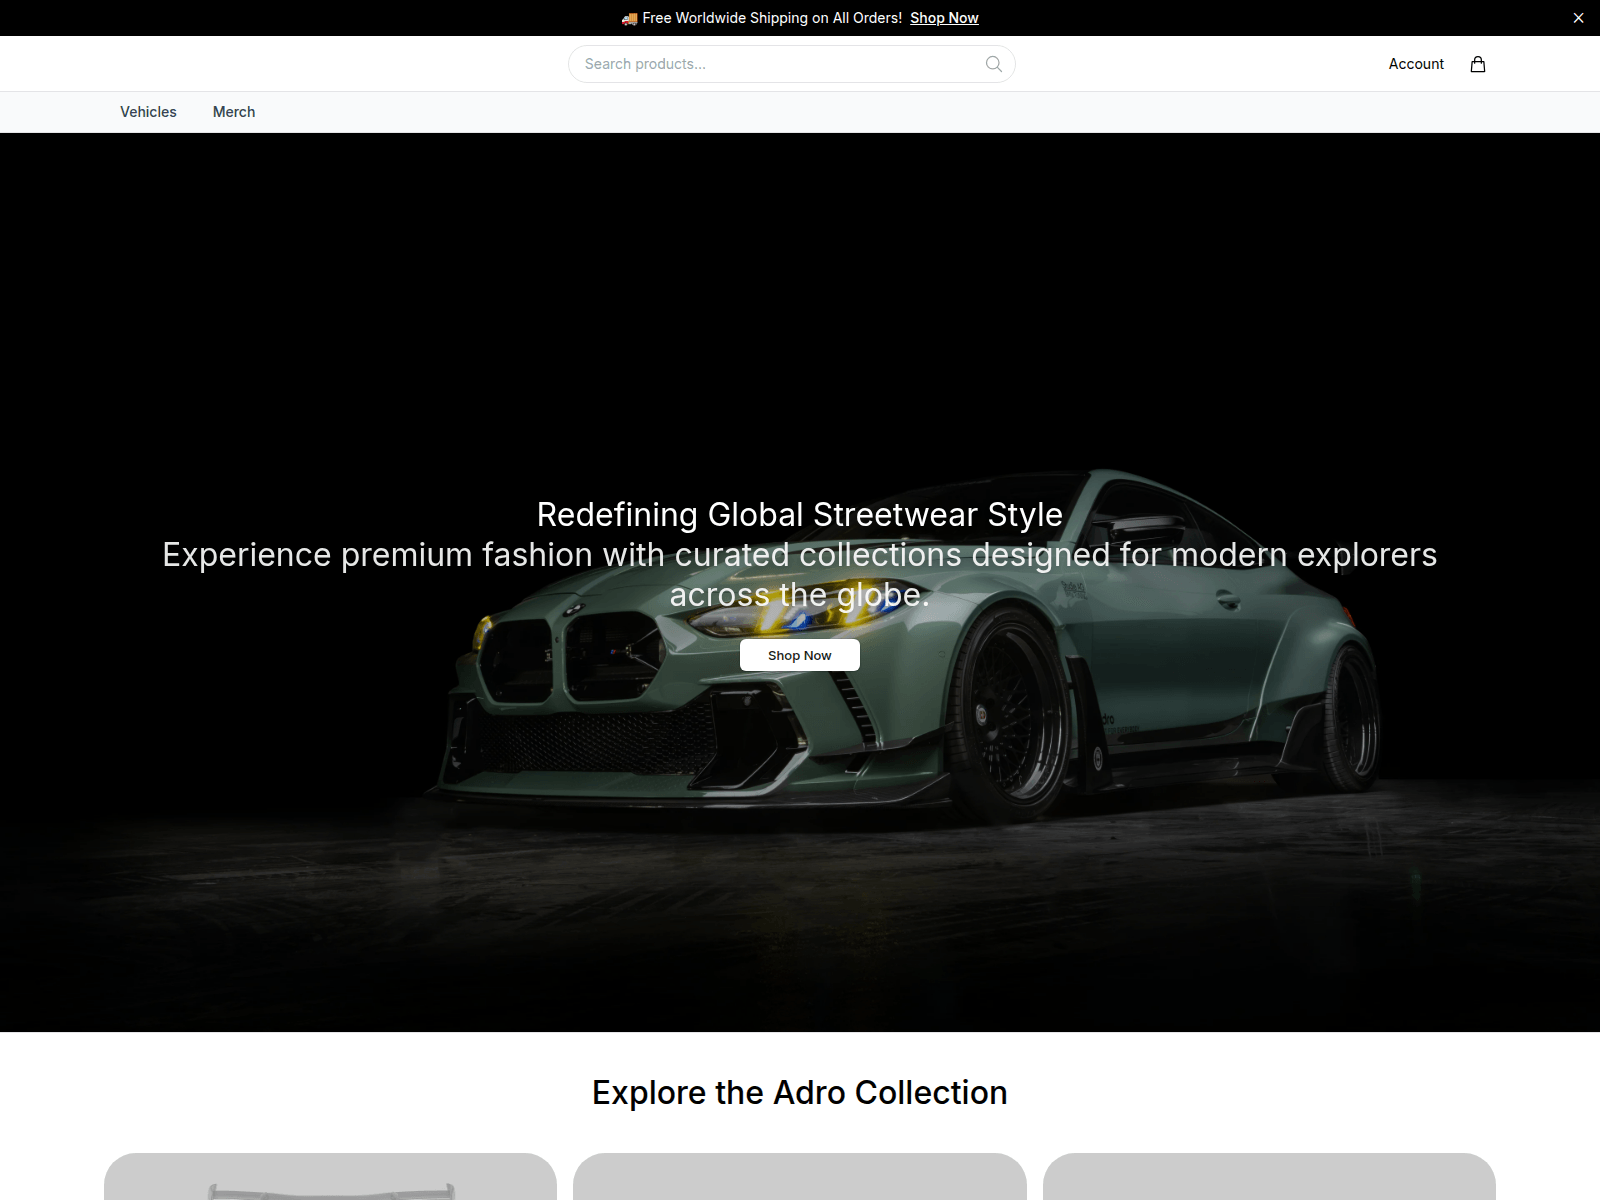Open the shopping bag cart icon
The width and height of the screenshot is (1600, 1200).
click(x=1478, y=64)
